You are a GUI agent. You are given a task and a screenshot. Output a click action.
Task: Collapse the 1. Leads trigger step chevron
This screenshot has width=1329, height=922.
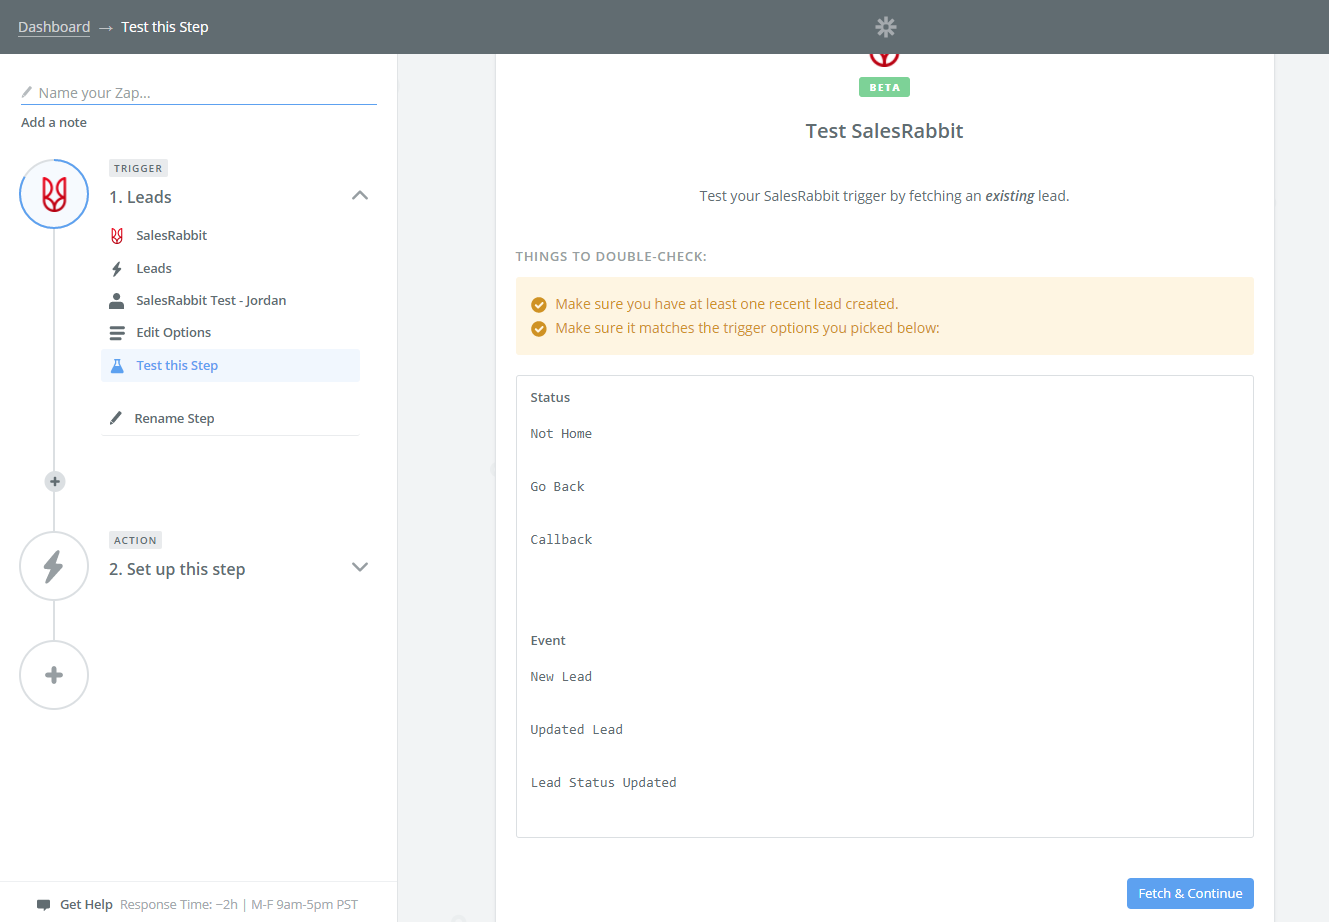click(x=360, y=196)
